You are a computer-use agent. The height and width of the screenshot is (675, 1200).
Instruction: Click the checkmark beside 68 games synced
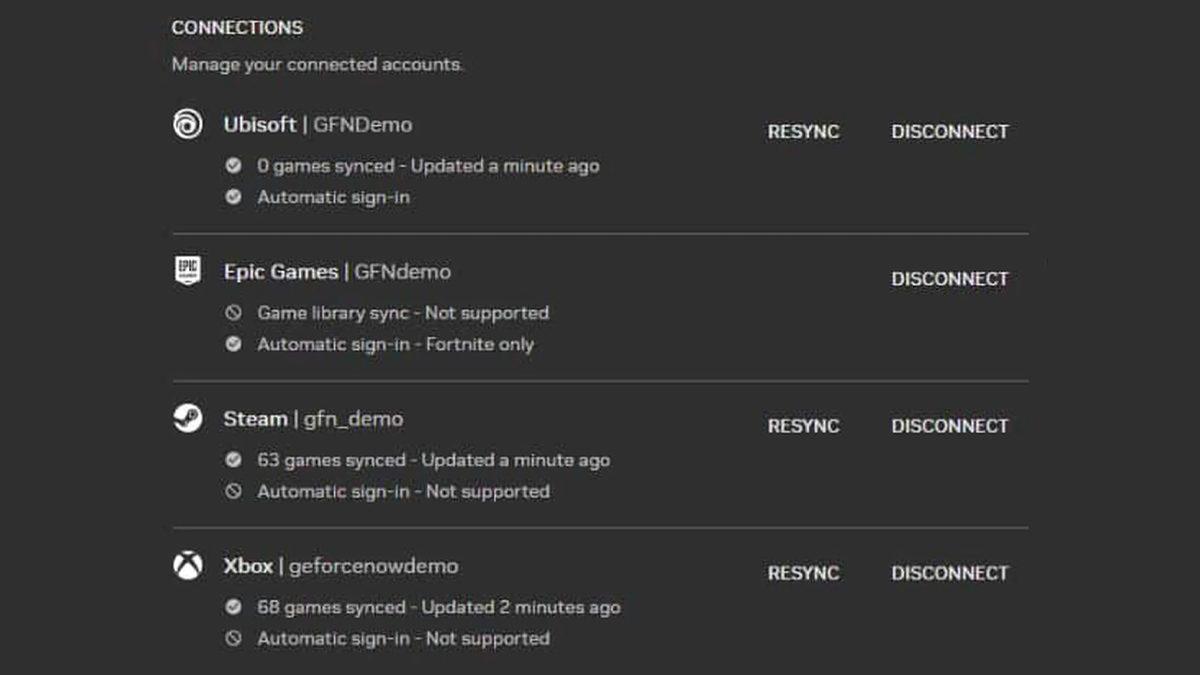234,607
